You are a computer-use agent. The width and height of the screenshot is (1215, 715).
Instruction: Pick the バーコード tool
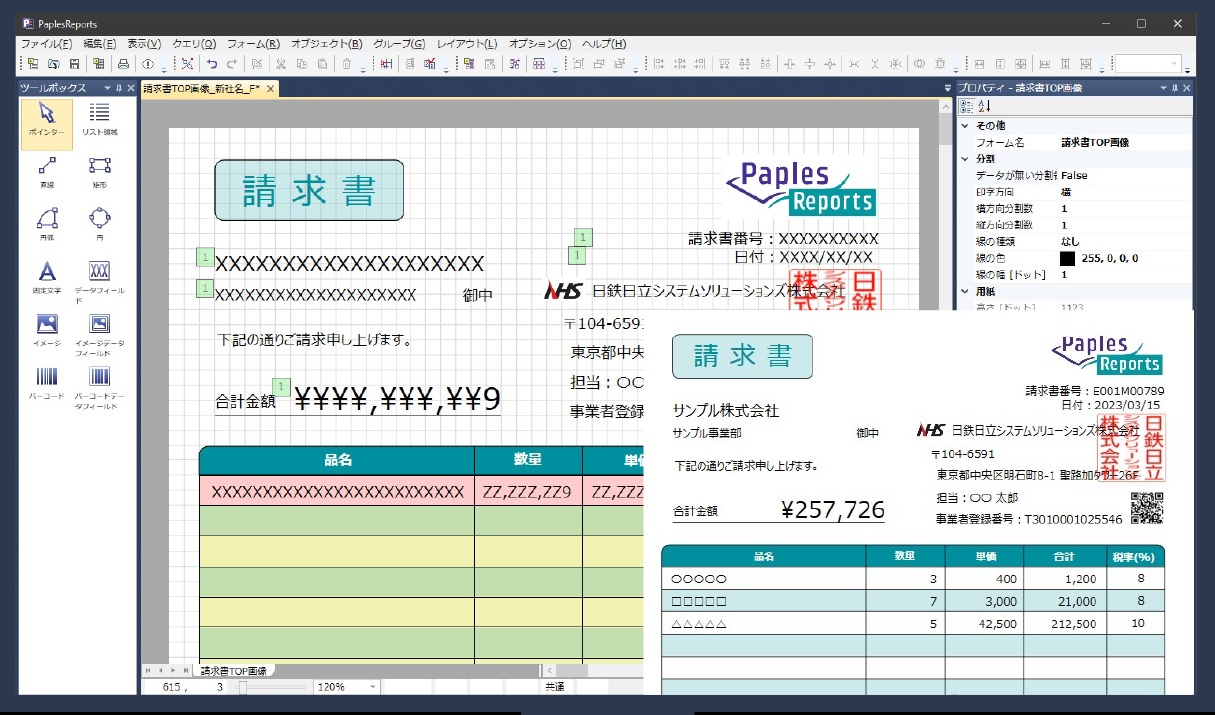pyautogui.click(x=46, y=383)
